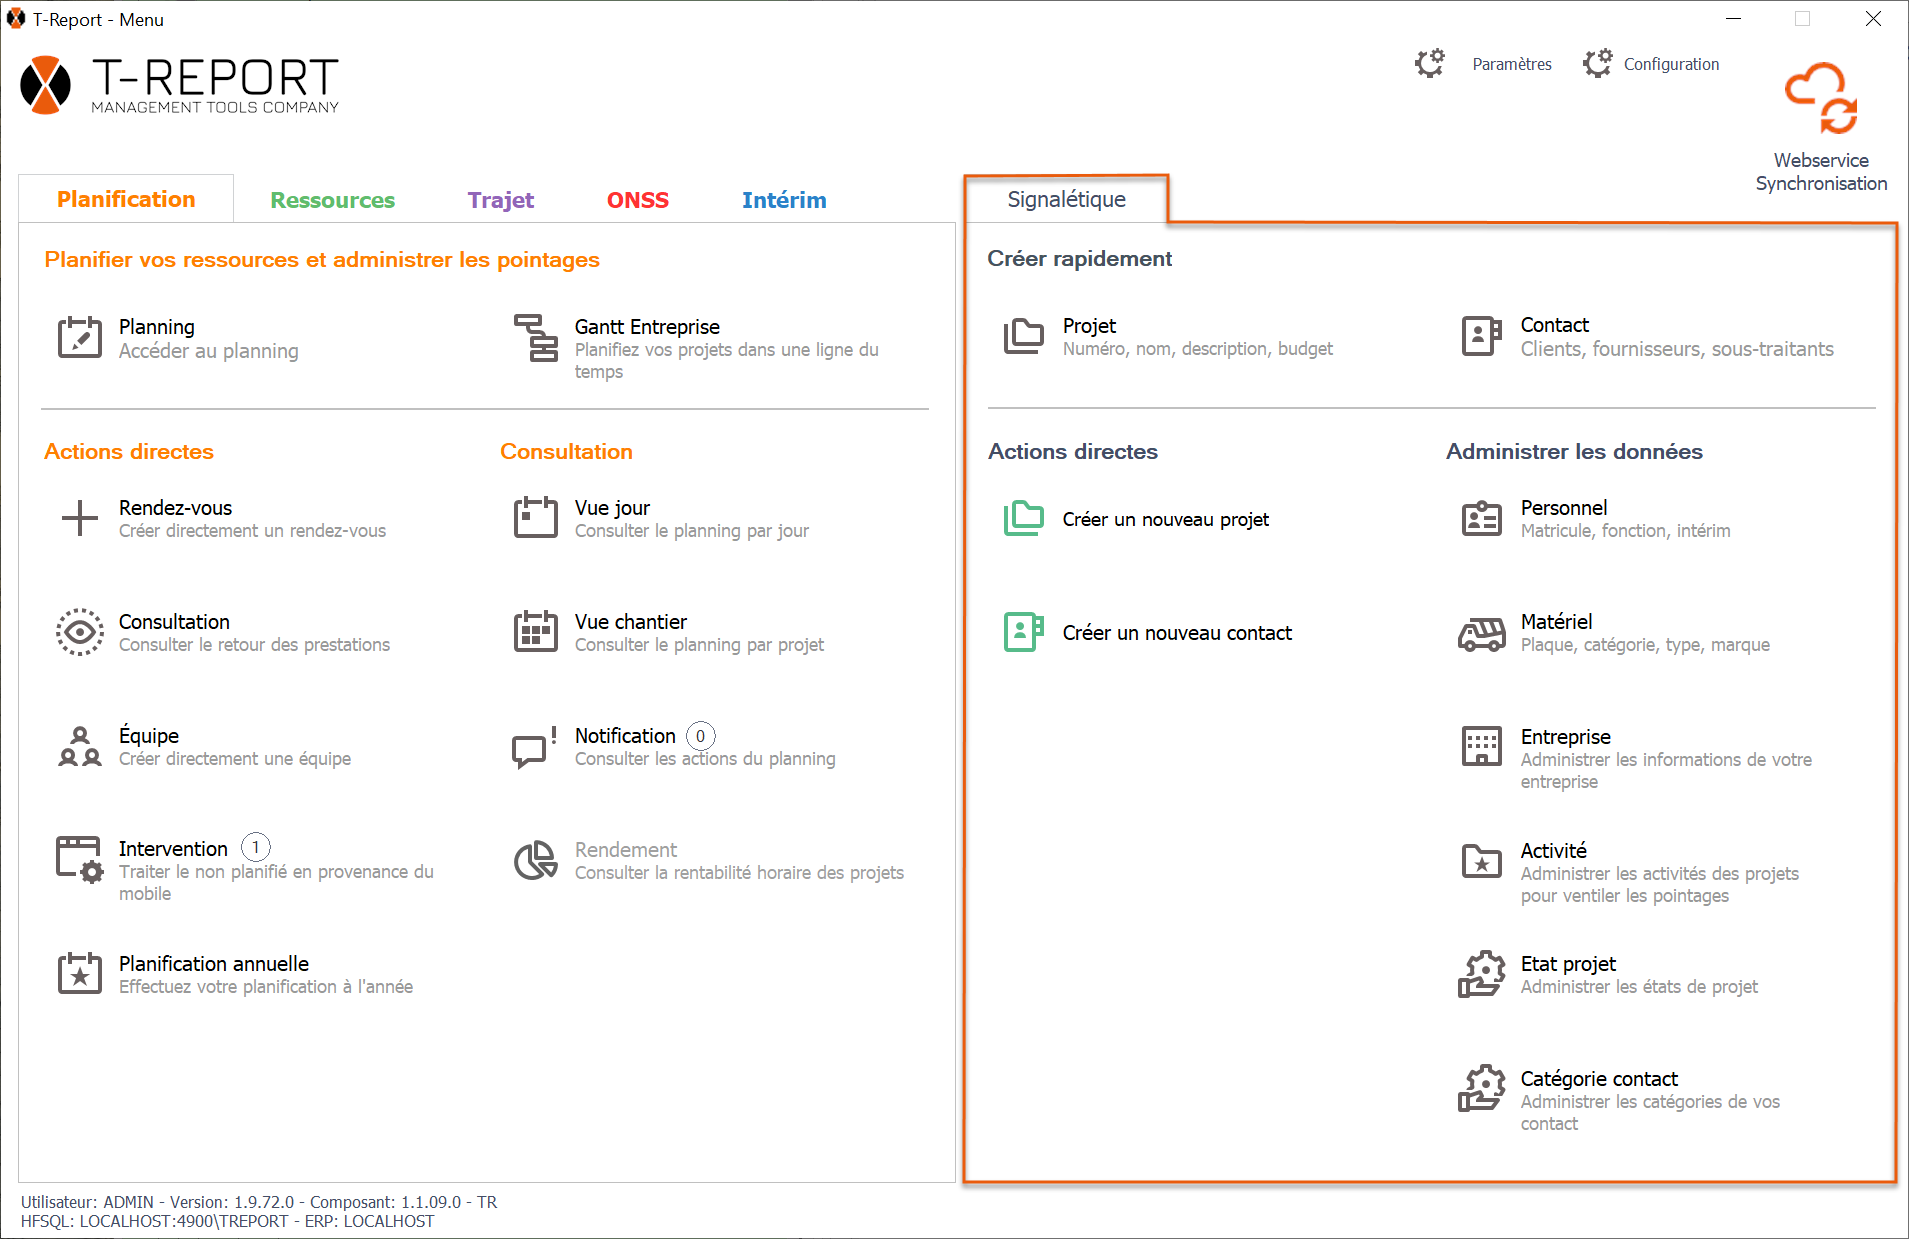Click the Équipe people icon
Viewport: 1909px width, 1239px height.
(x=80, y=747)
